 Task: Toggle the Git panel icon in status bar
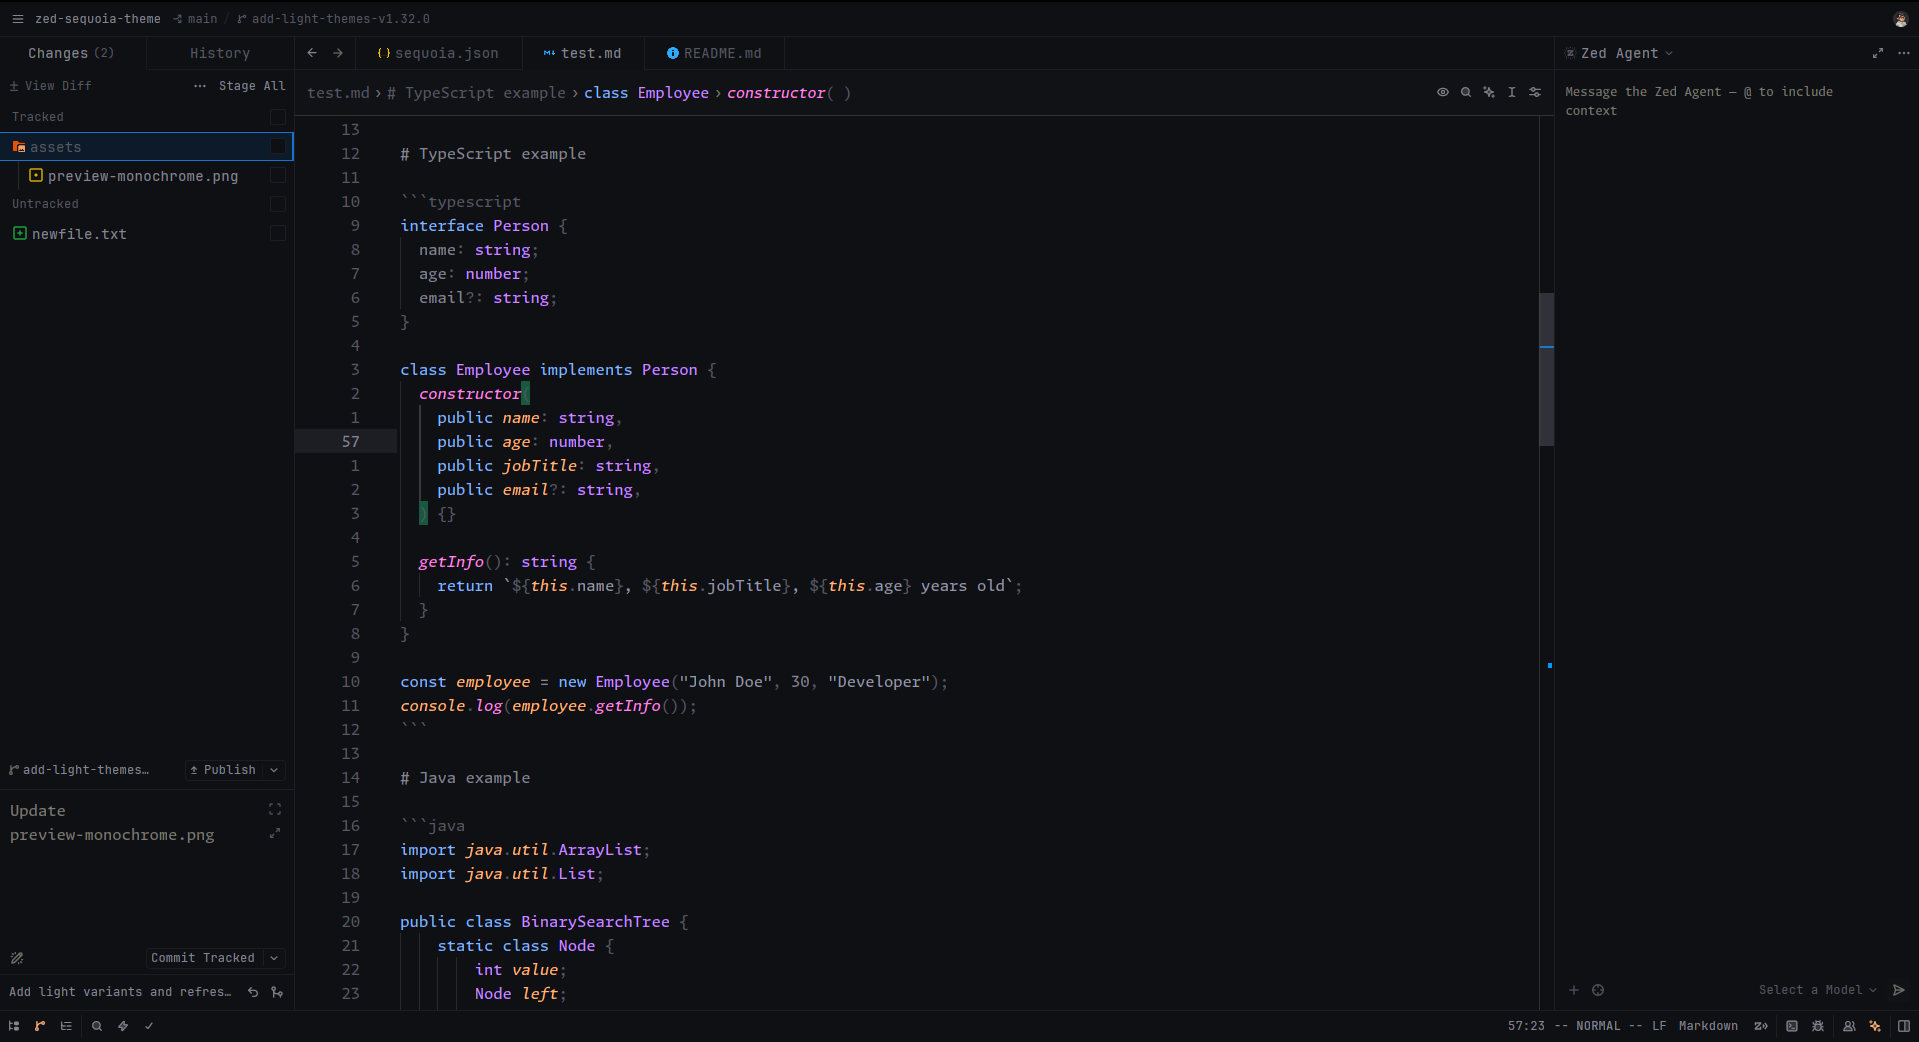[x=40, y=1026]
